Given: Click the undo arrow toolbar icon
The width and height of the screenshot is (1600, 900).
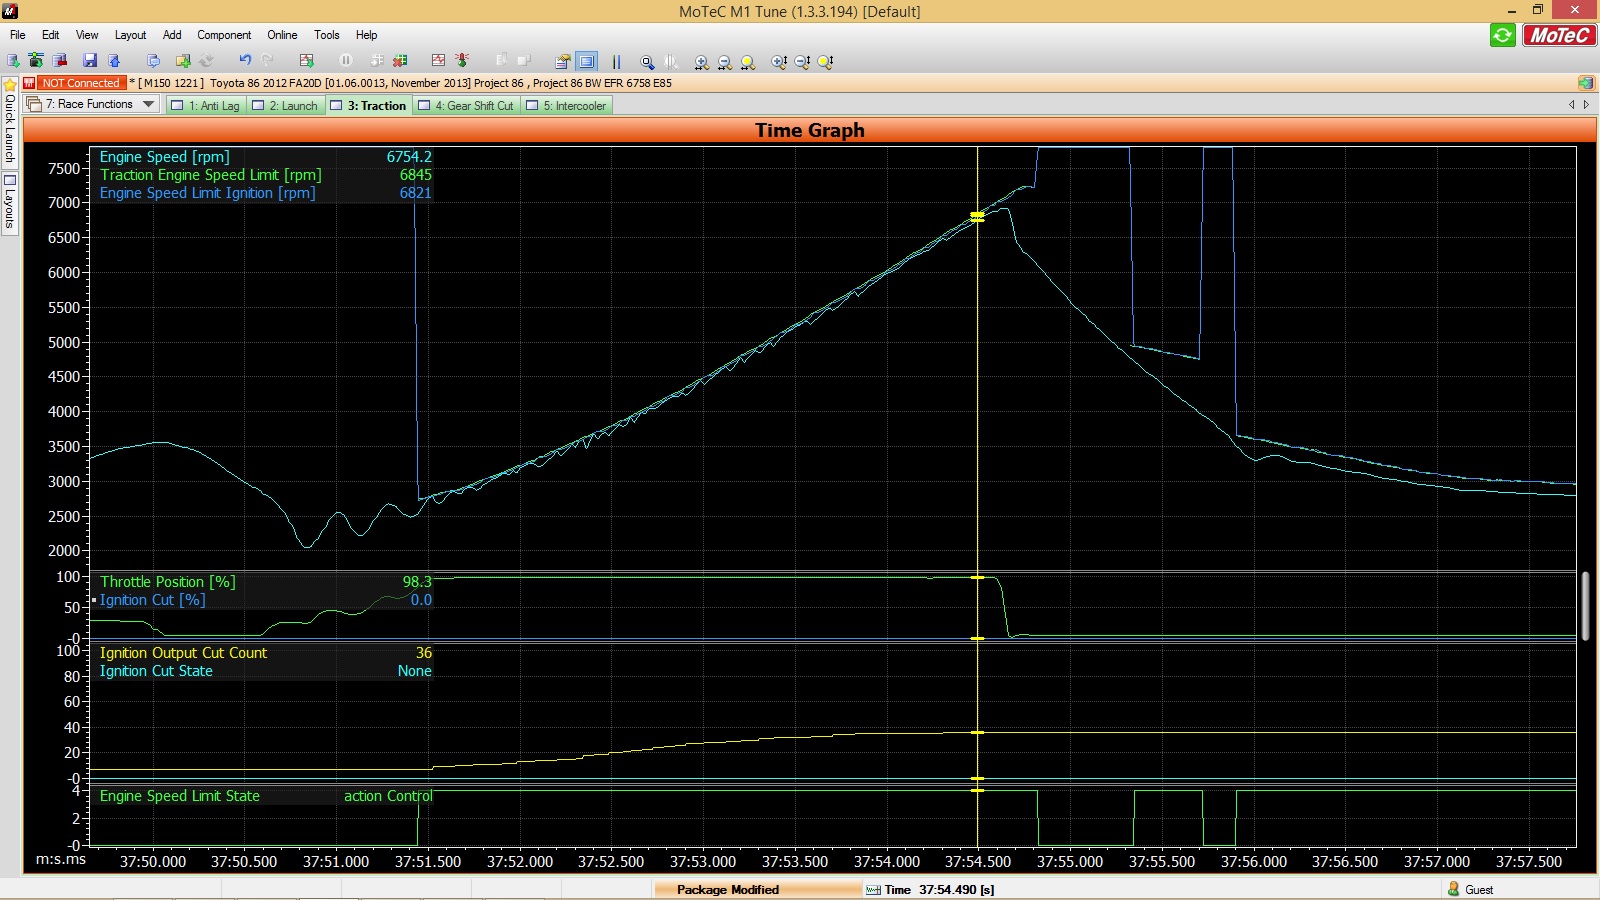Looking at the screenshot, I should click(x=245, y=61).
